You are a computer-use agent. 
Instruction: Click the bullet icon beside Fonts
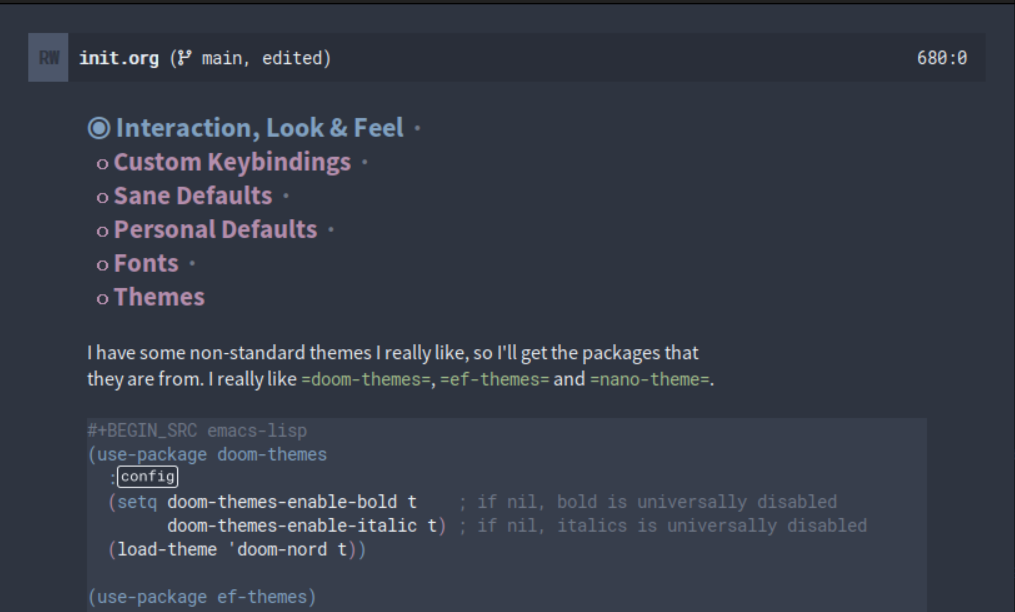tap(103, 263)
